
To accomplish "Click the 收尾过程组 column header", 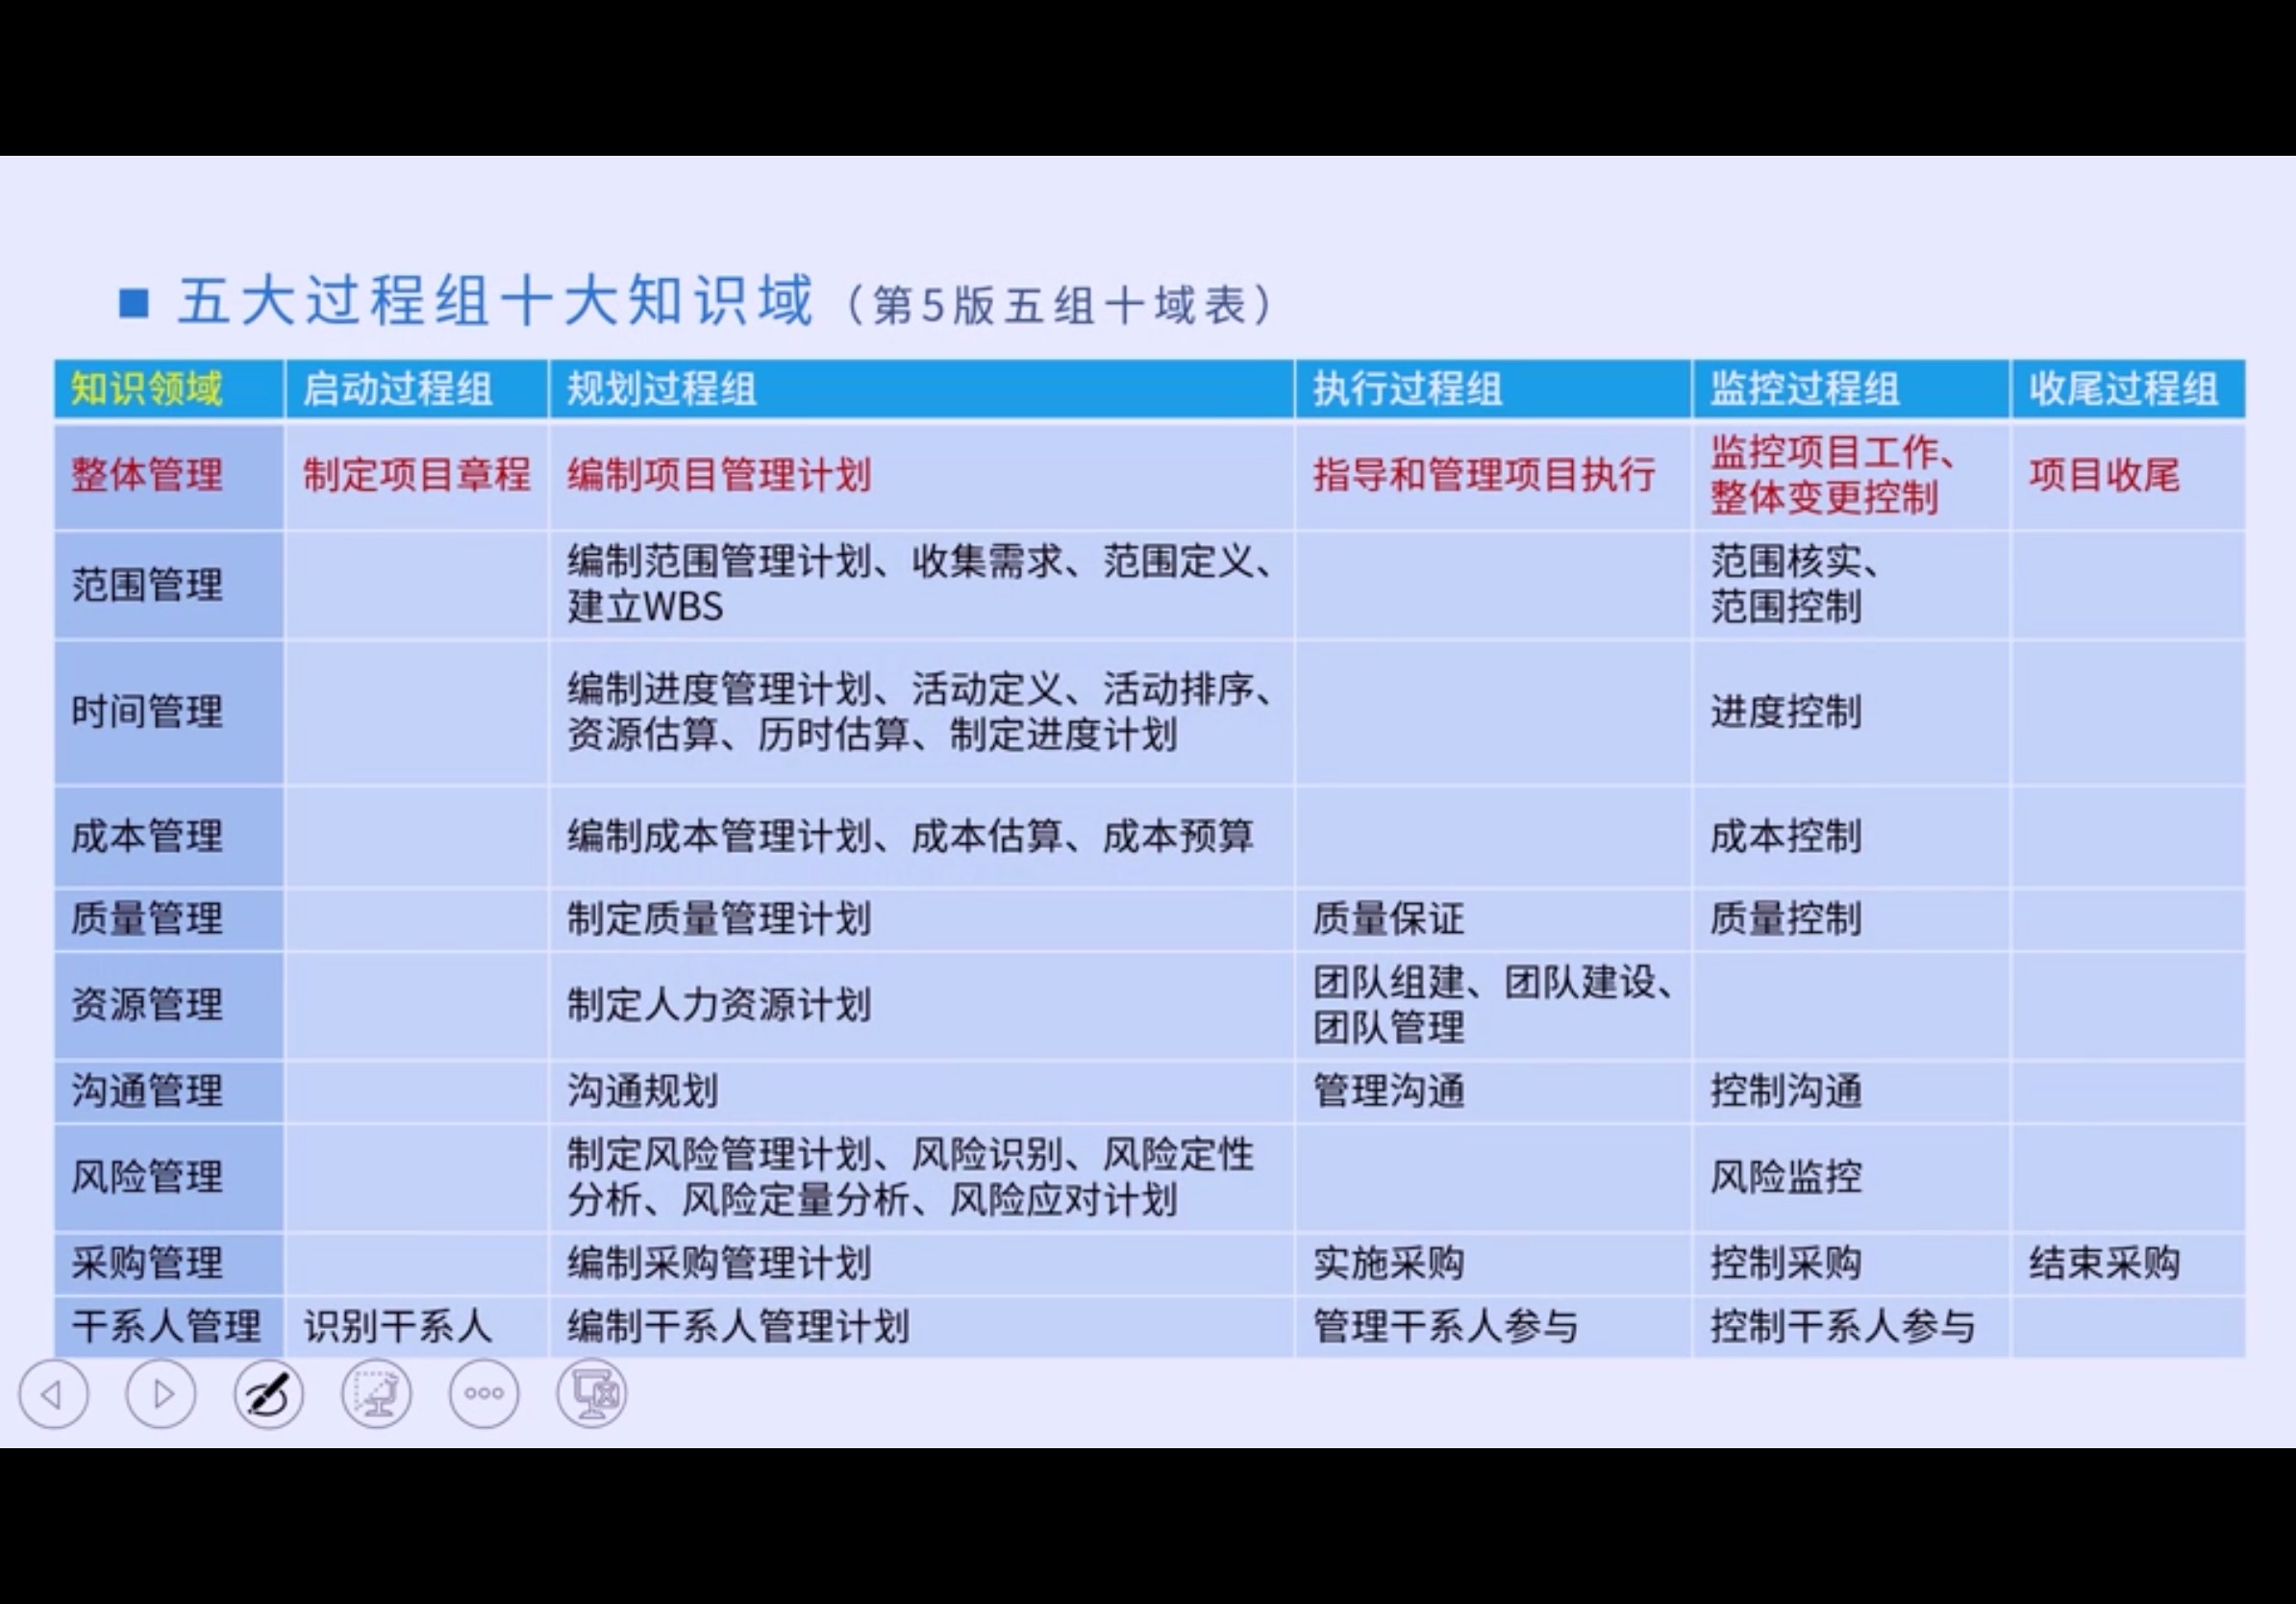I will pyautogui.click(x=2123, y=389).
